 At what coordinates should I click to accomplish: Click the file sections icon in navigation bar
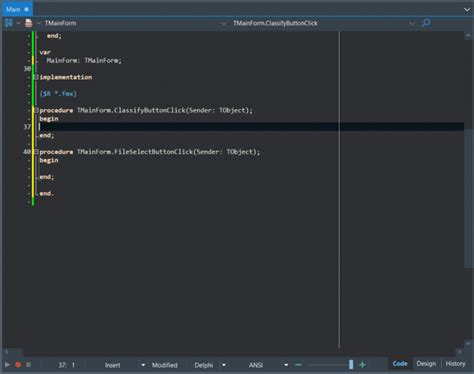(x=8, y=23)
